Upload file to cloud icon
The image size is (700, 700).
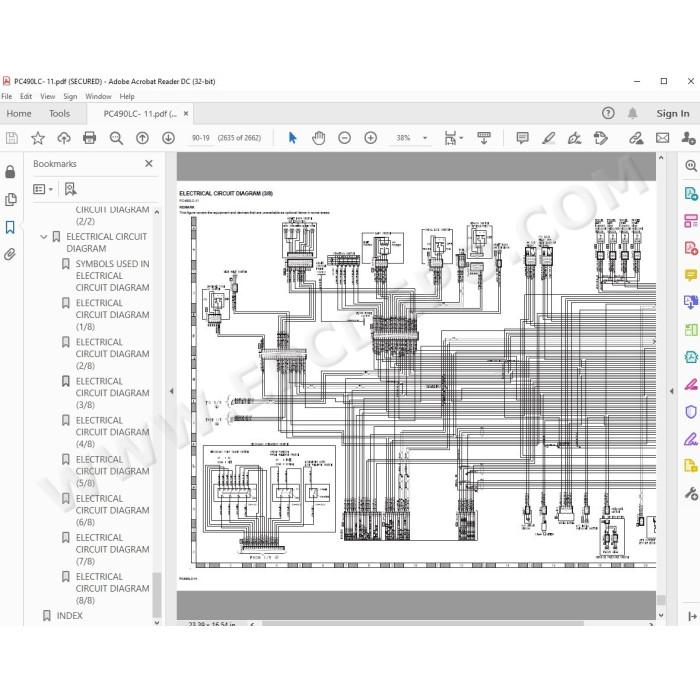(64, 138)
